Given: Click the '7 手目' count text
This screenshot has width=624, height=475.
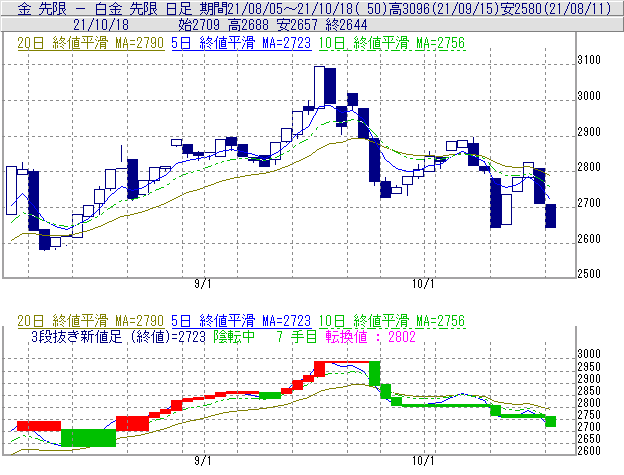Looking at the screenshot, I should pyautogui.click(x=296, y=337).
